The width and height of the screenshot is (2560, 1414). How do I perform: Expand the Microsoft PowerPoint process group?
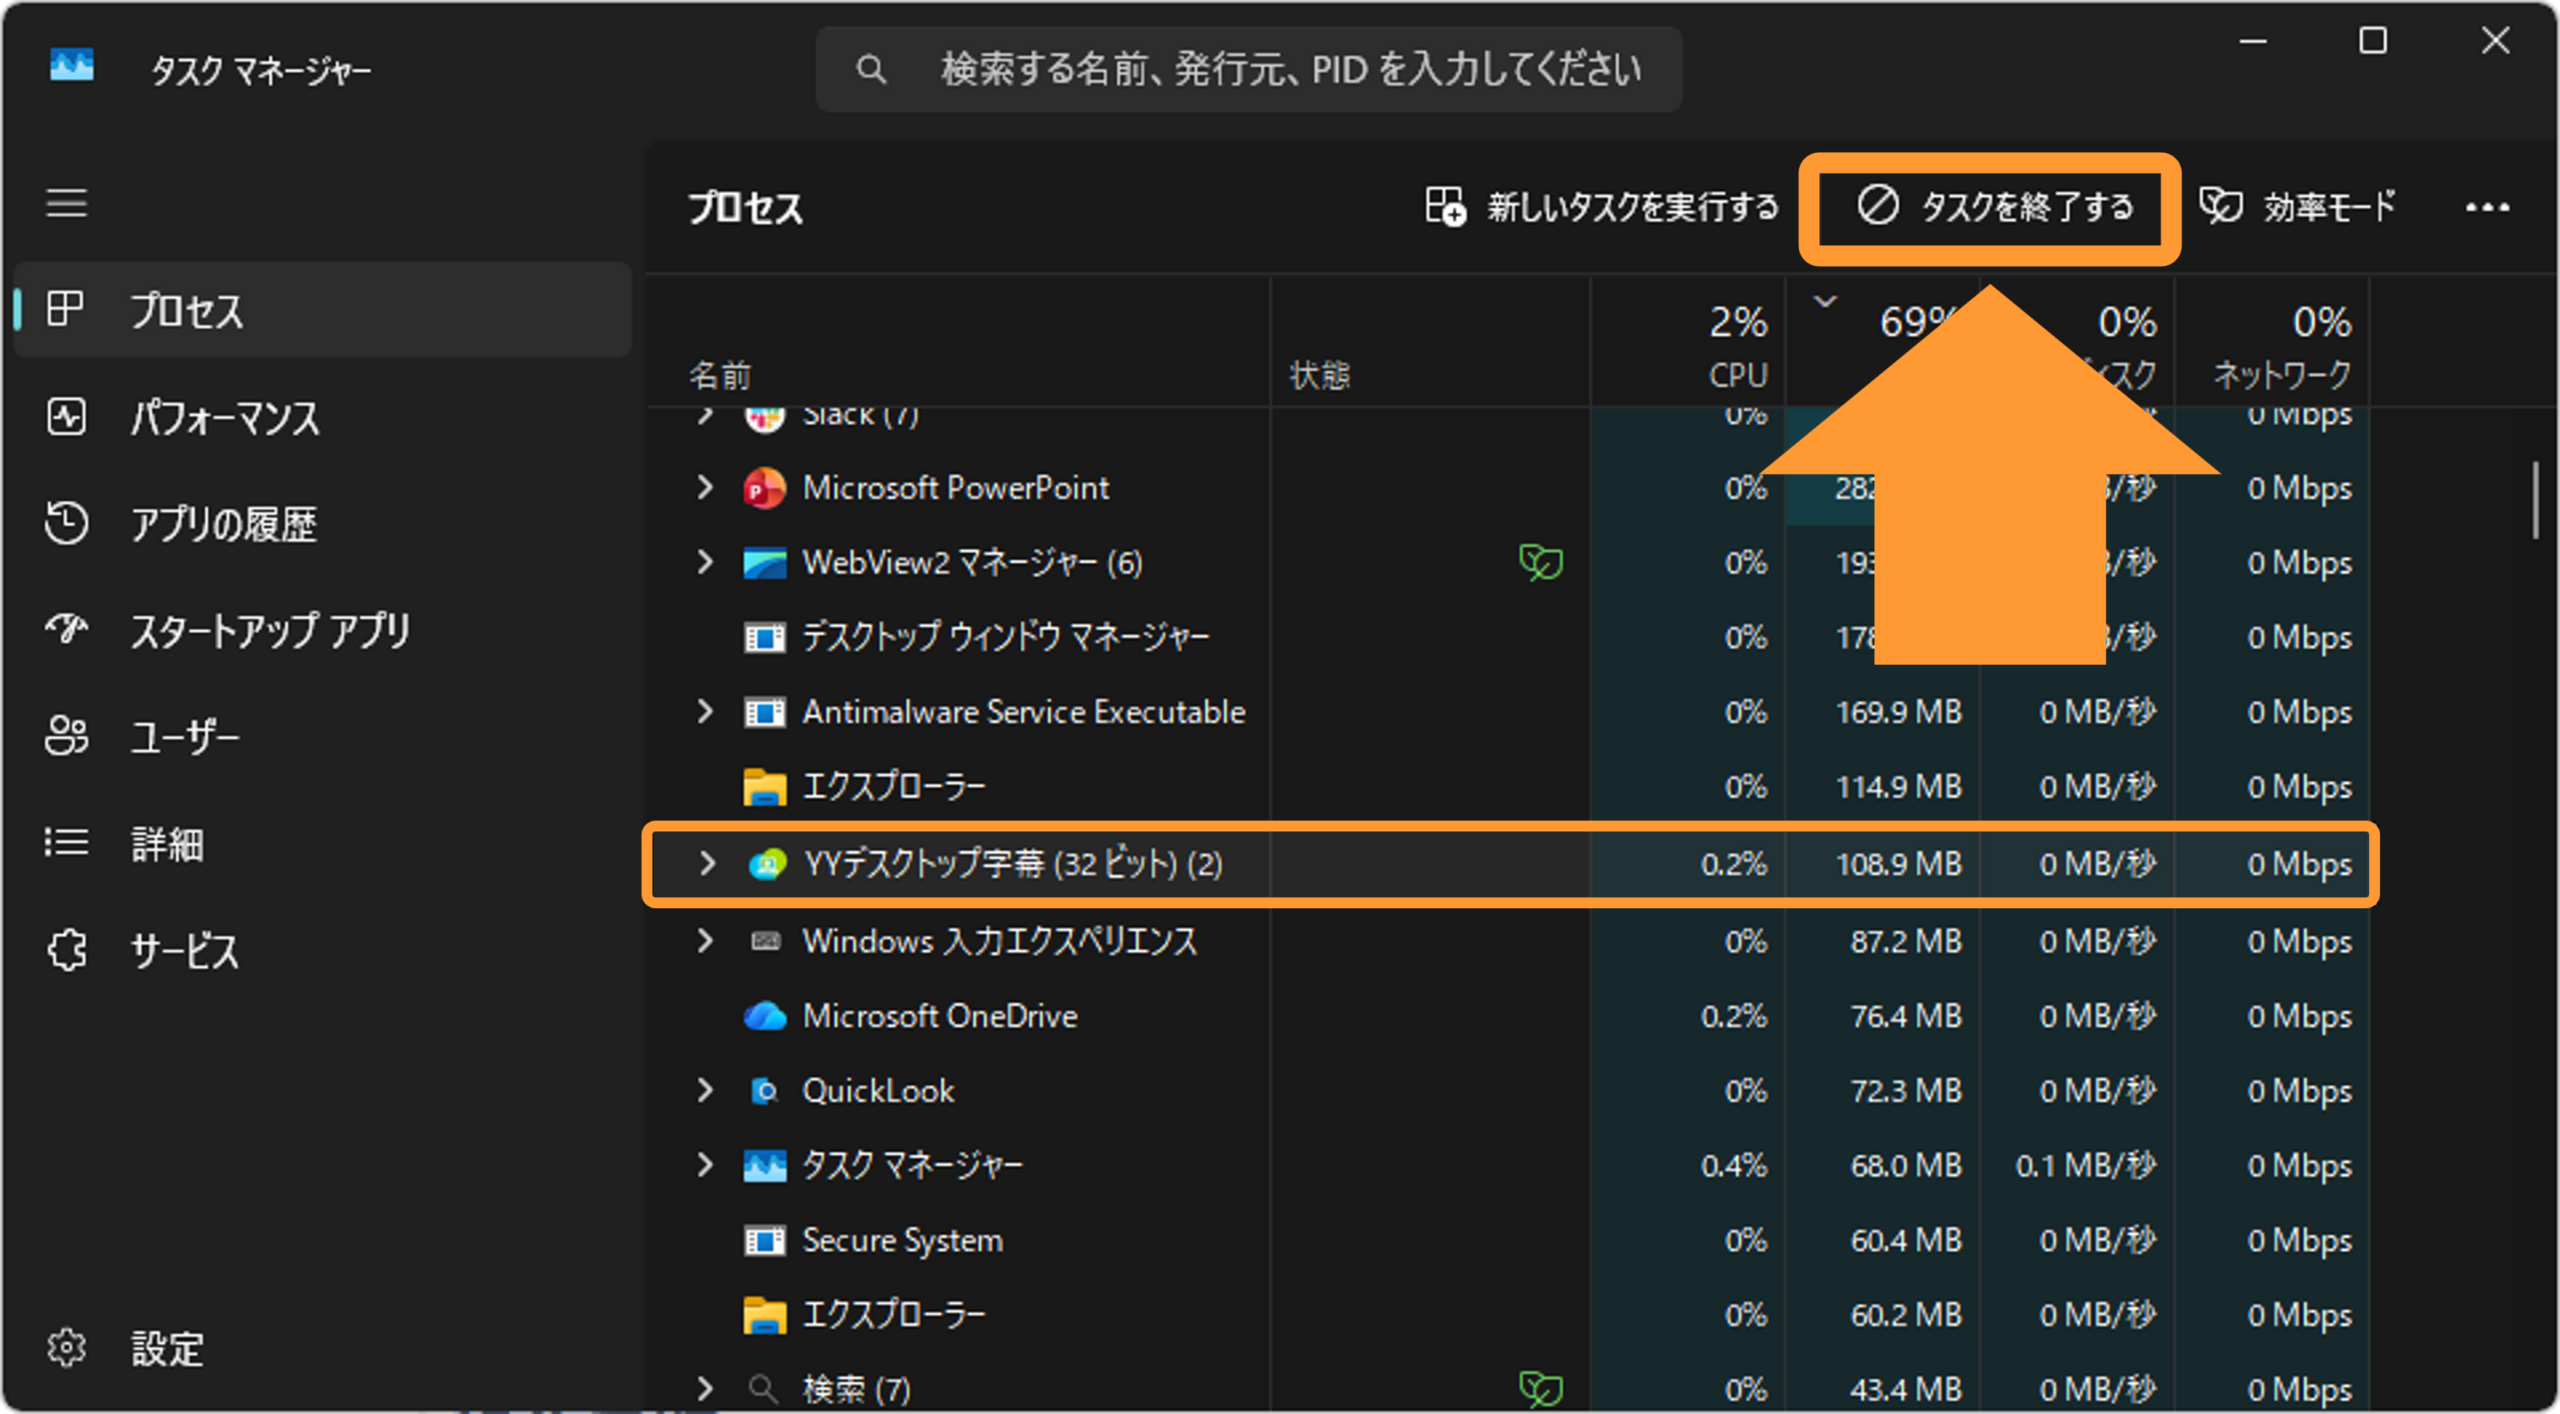pos(705,487)
